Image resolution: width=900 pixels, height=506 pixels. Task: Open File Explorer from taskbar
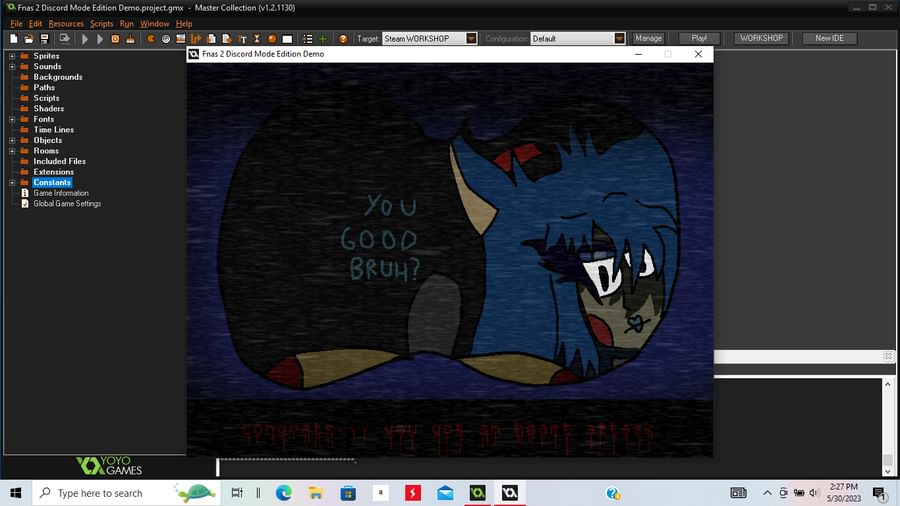coord(316,493)
